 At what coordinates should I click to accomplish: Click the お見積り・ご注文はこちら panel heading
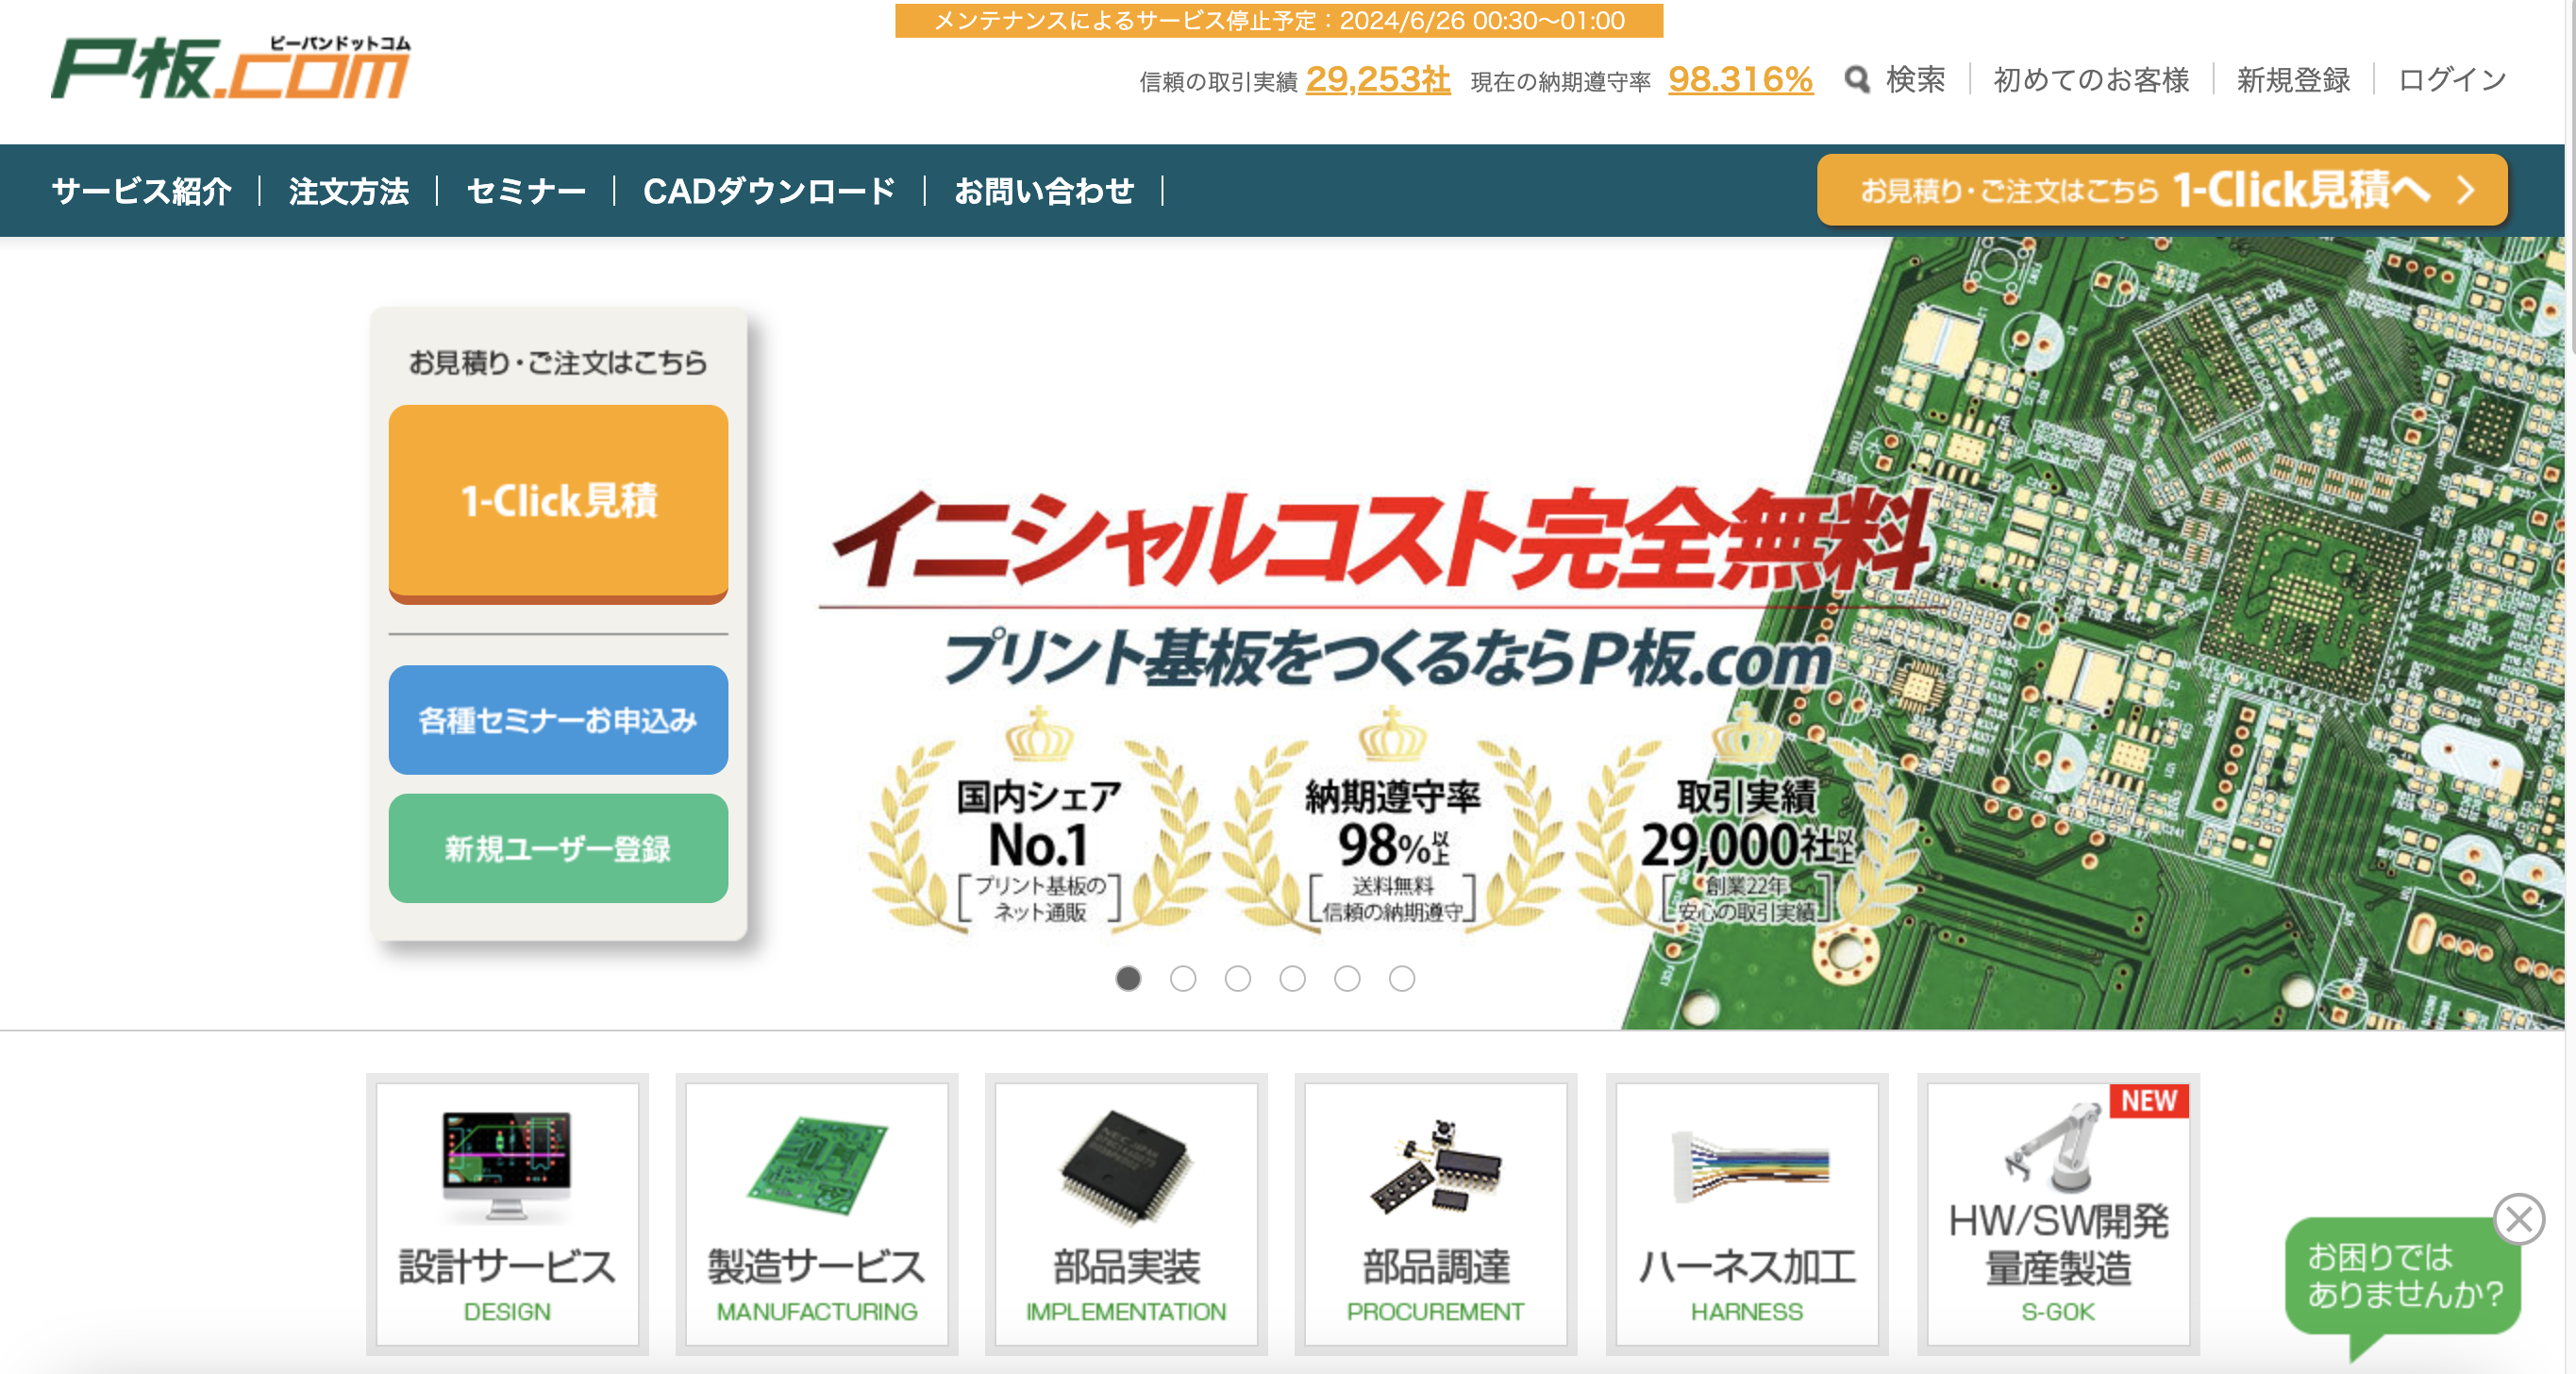pyautogui.click(x=558, y=362)
